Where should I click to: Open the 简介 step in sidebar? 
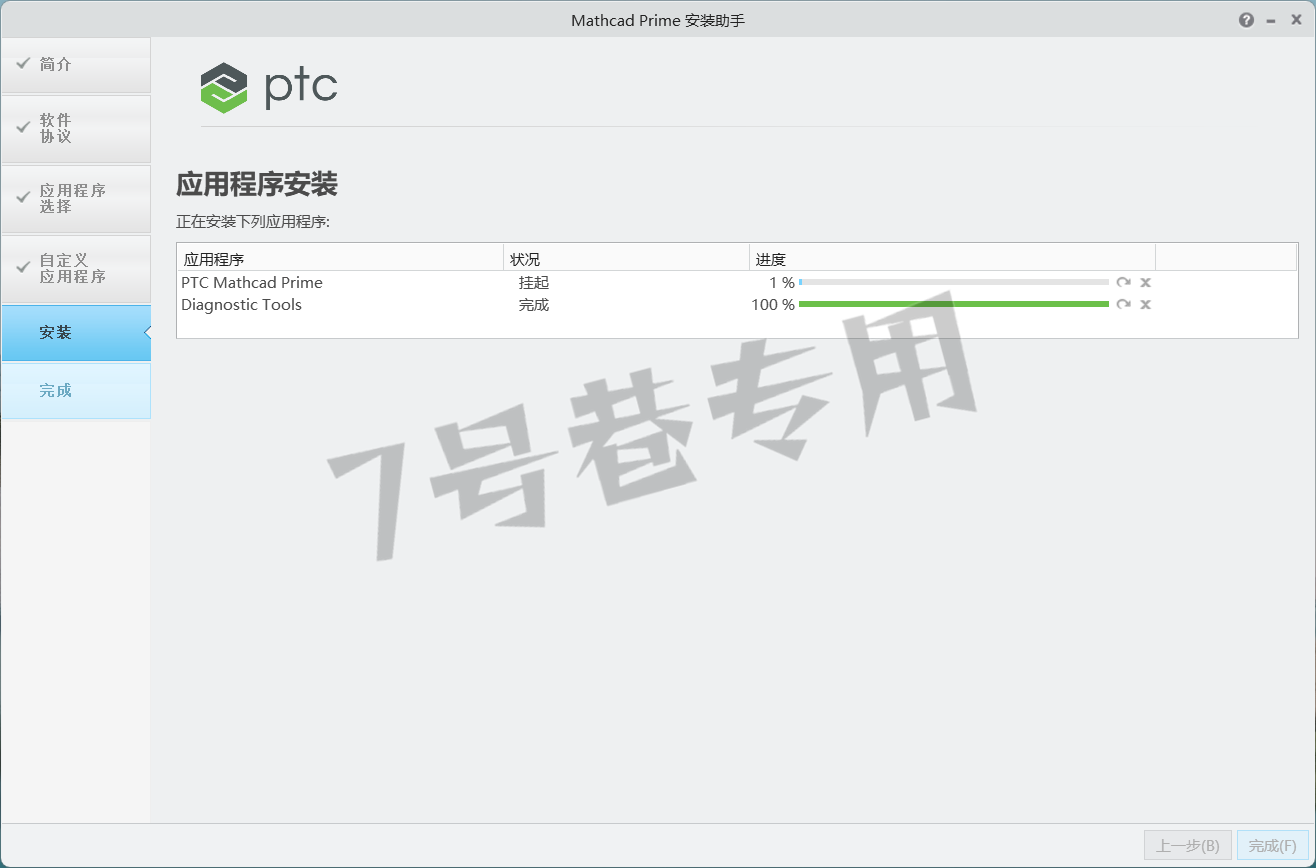pyautogui.click(x=76, y=65)
